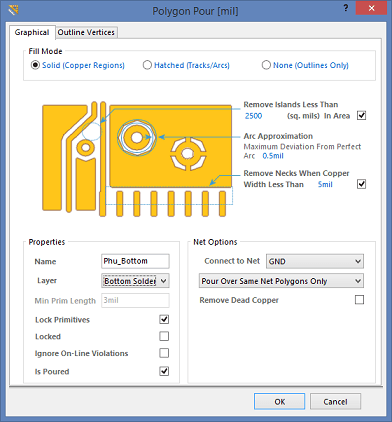
Task: Switch to the Outline Vertices tab
Action: [86, 32]
